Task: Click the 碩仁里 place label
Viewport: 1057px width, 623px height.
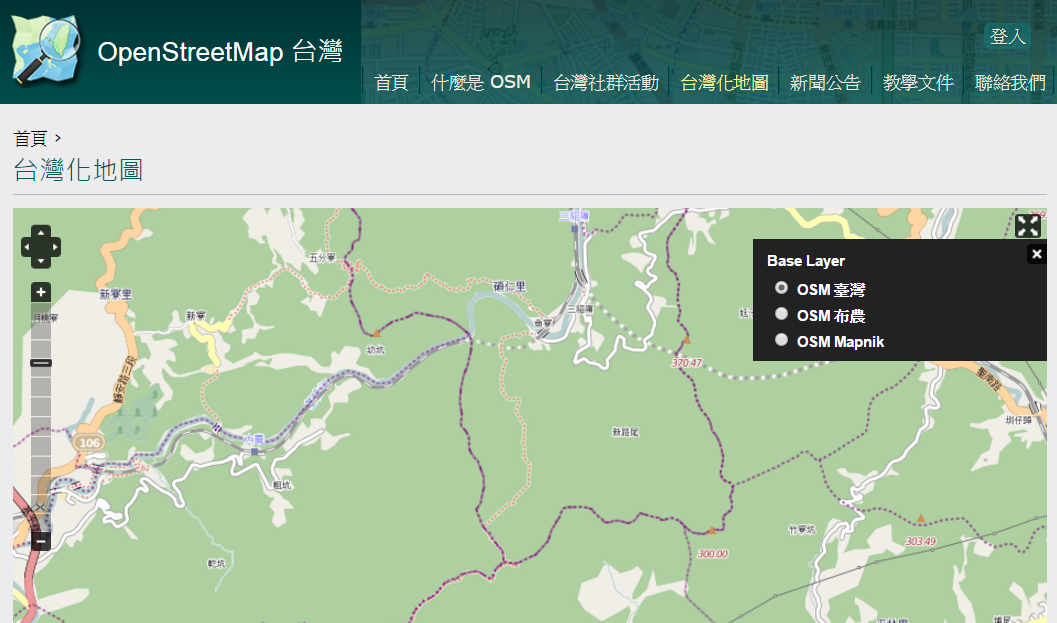Action: click(509, 287)
